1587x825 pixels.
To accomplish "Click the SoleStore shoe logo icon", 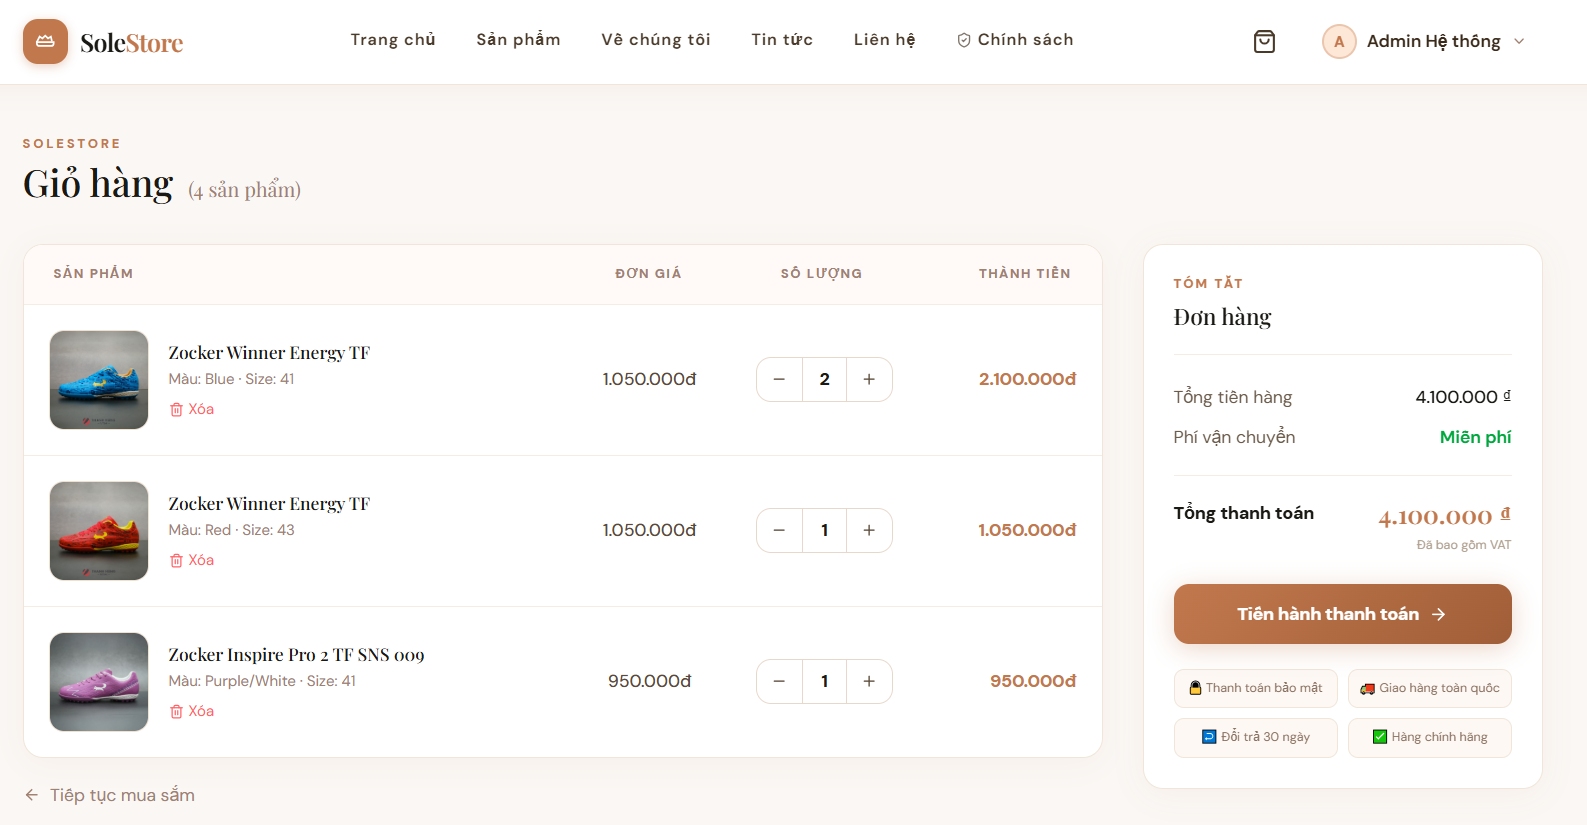I will click(45, 42).
